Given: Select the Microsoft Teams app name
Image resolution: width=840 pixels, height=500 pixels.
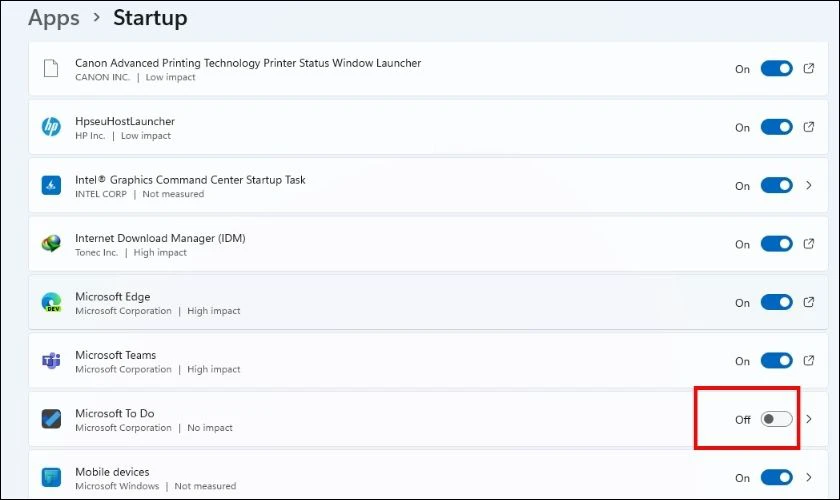Looking at the screenshot, I should click(x=115, y=355).
